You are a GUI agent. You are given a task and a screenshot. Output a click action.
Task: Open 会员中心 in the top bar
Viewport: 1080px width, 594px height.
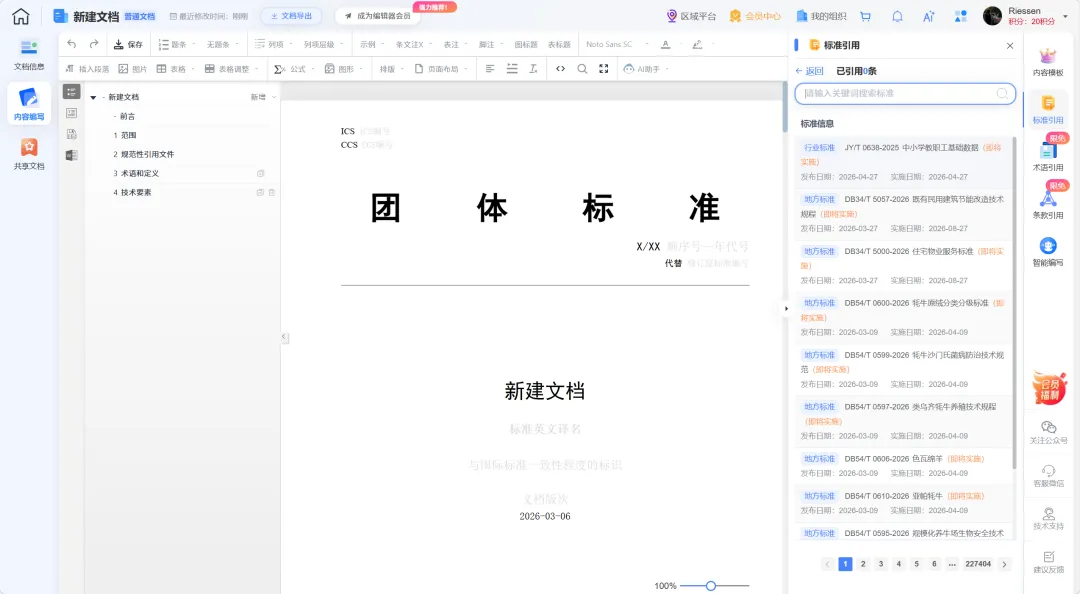755,16
